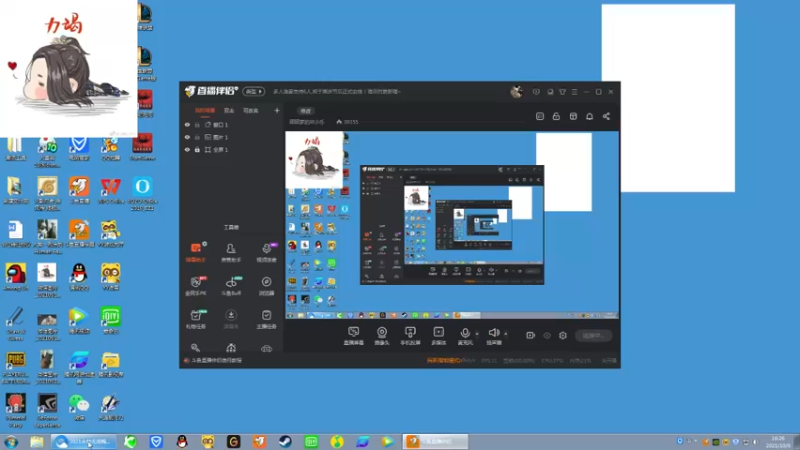800x450 pixels.
Task: Share the room with the share icon
Action: (x=606, y=116)
